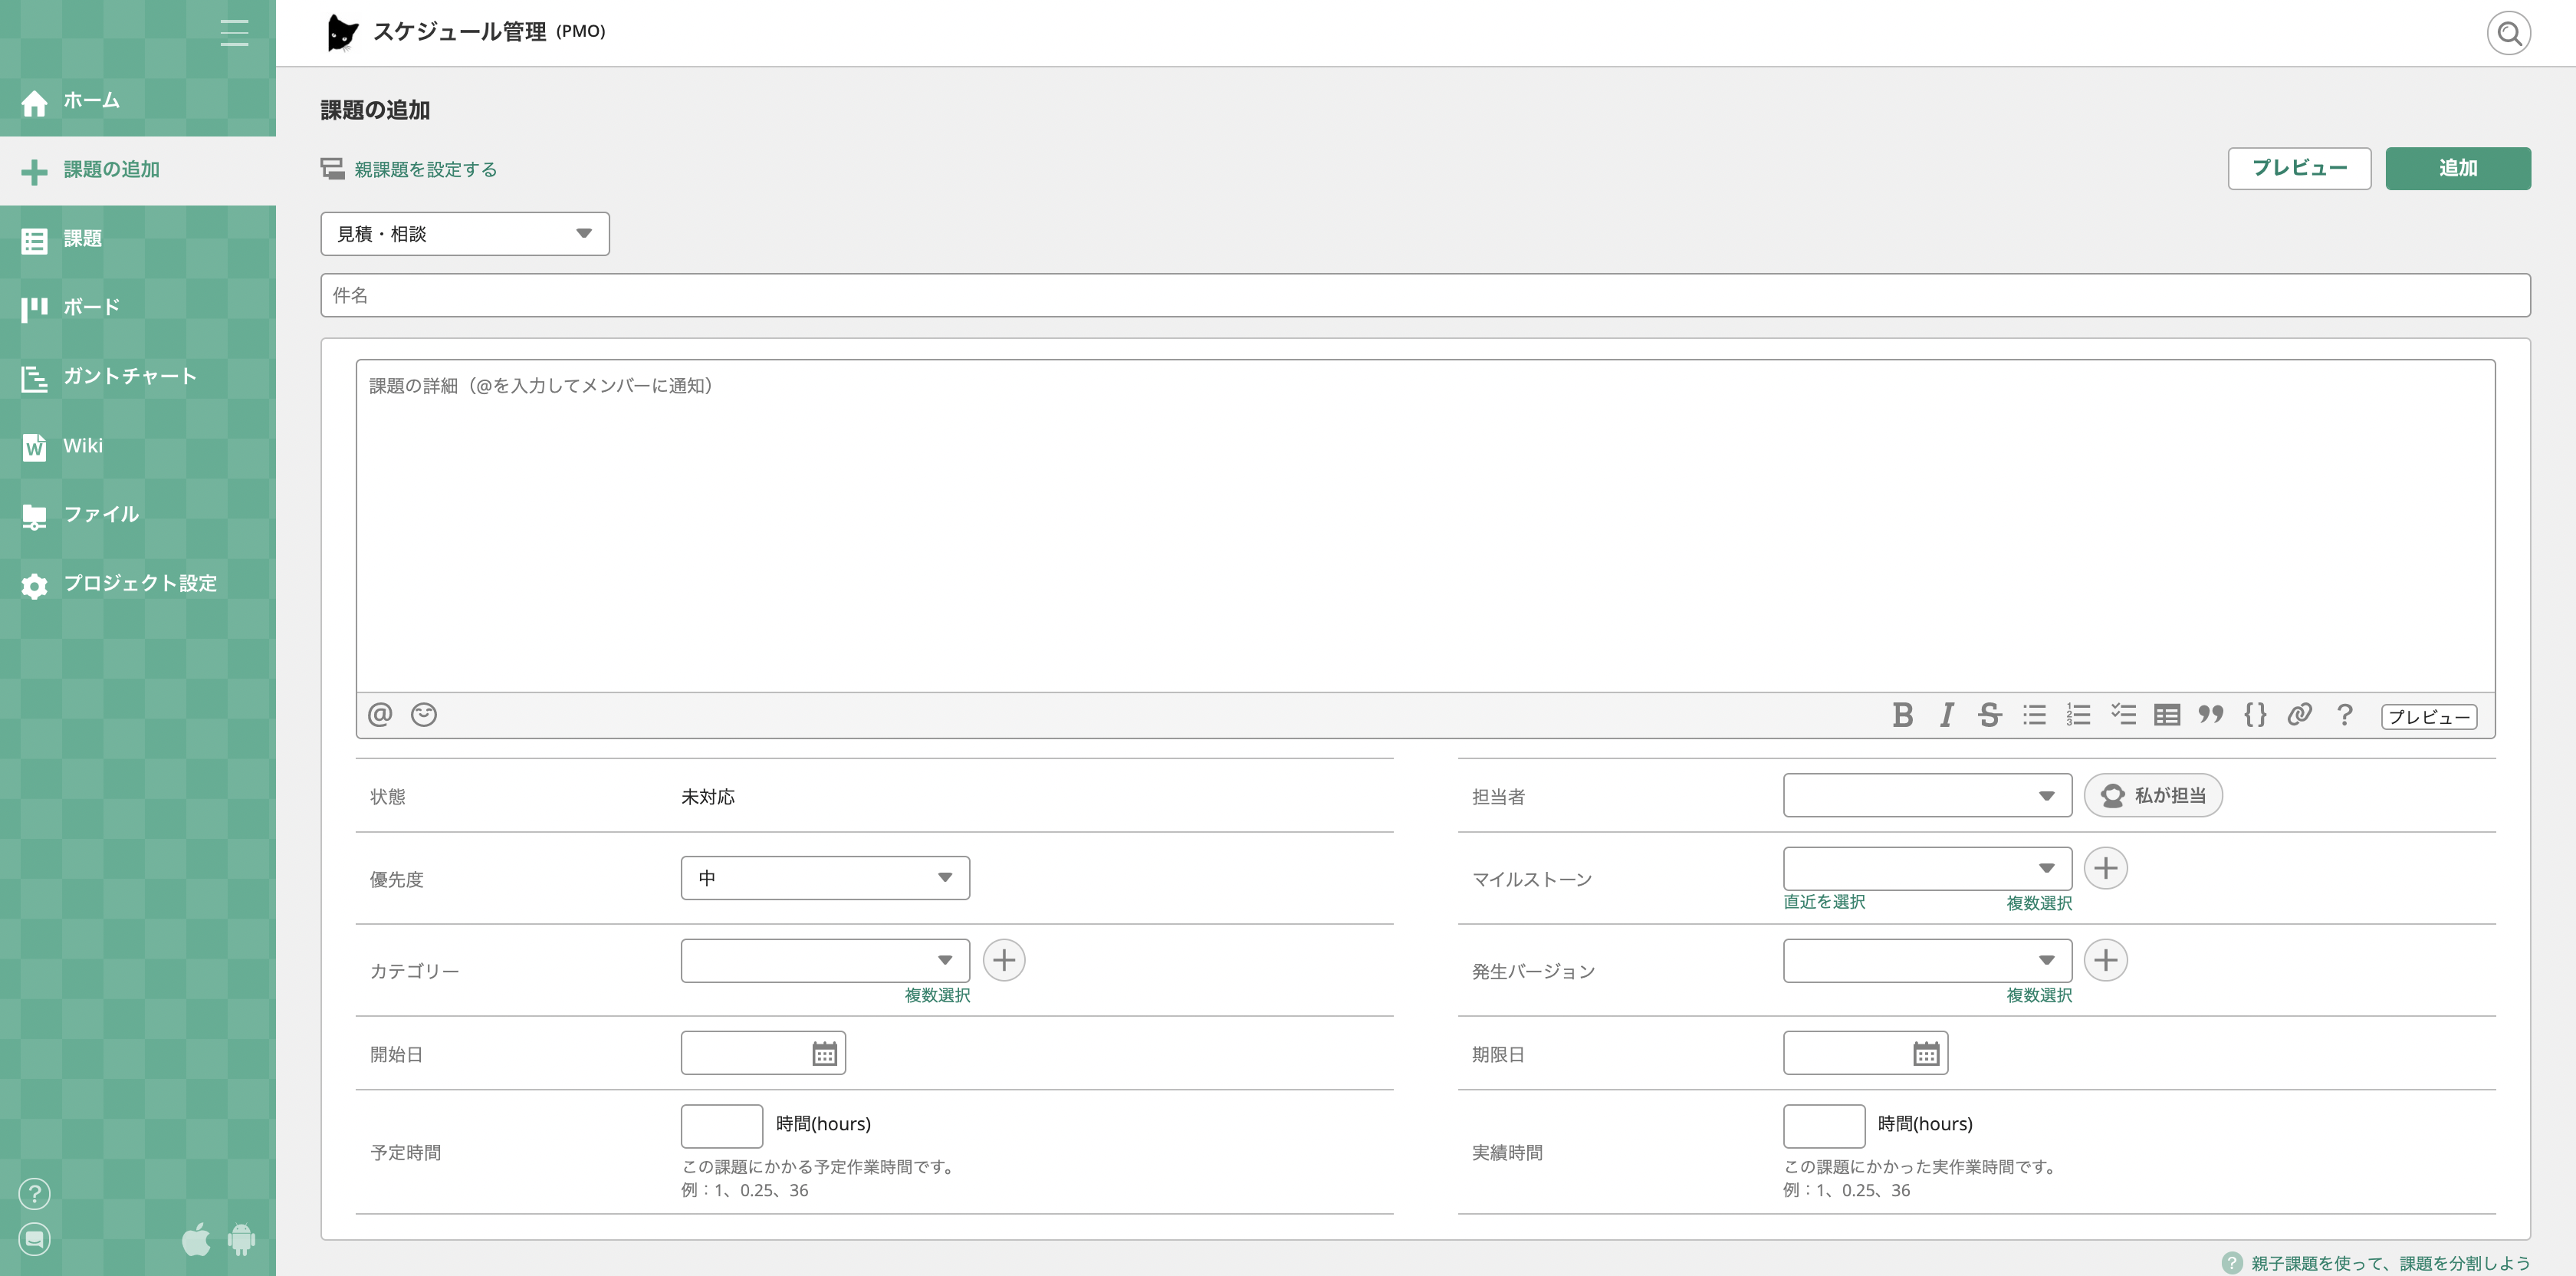Go to Wiki in the sidebar
The width and height of the screenshot is (2576, 1276).
[82, 446]
